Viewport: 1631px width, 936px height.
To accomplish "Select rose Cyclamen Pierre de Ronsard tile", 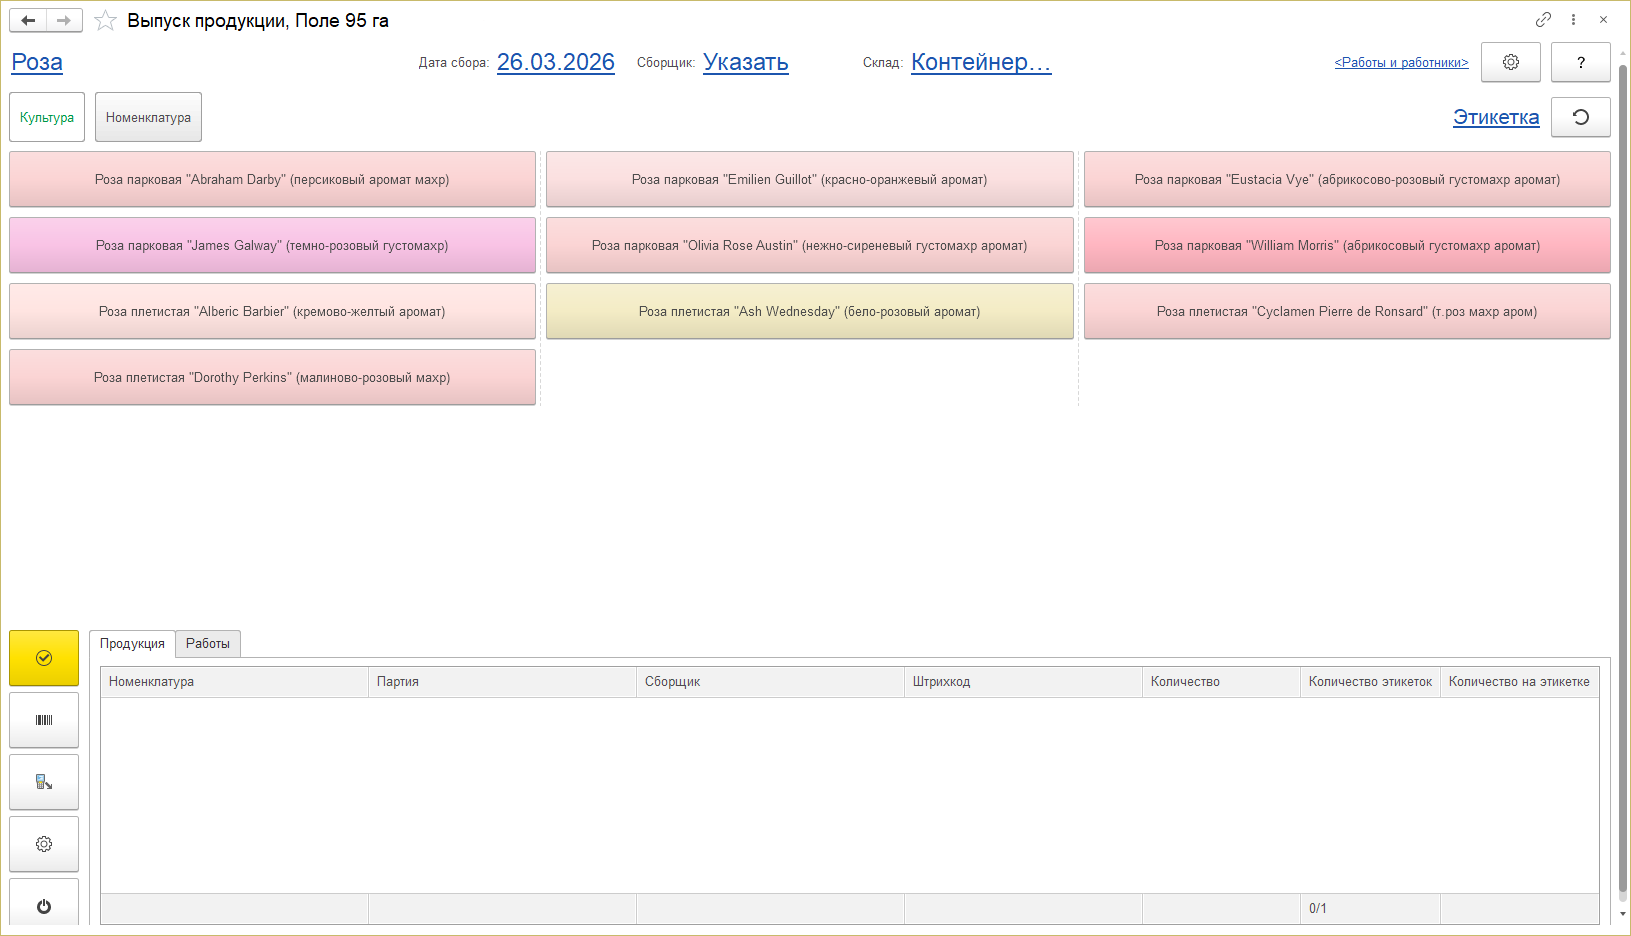I will coord(1347,311).
